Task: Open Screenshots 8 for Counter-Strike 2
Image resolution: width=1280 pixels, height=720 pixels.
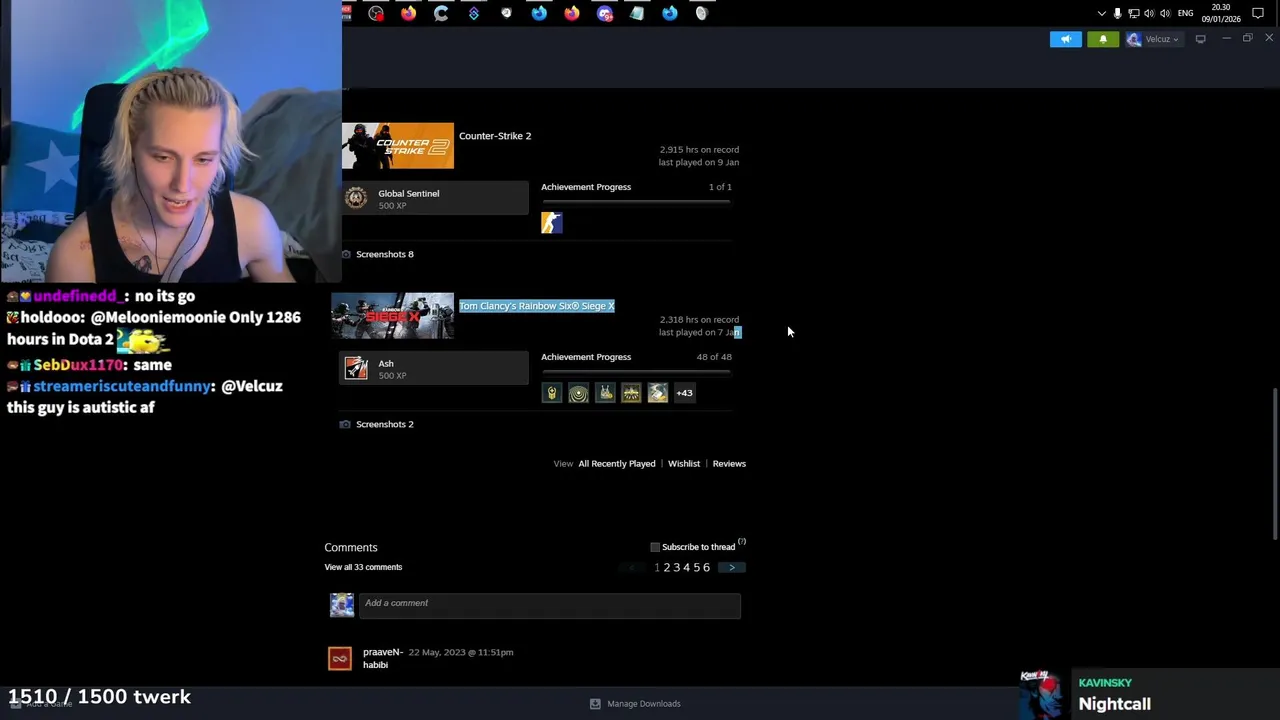Action: (385, 254)
